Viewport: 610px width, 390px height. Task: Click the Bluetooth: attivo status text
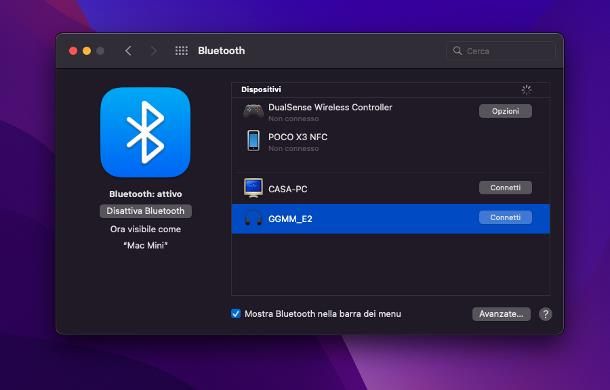(145, 194)
